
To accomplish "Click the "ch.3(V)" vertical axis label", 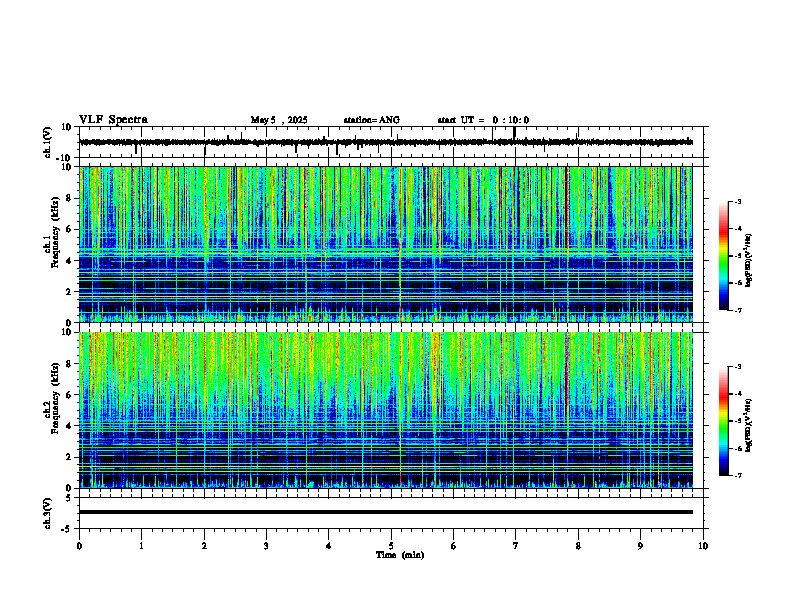I will (x=48, y=513).
